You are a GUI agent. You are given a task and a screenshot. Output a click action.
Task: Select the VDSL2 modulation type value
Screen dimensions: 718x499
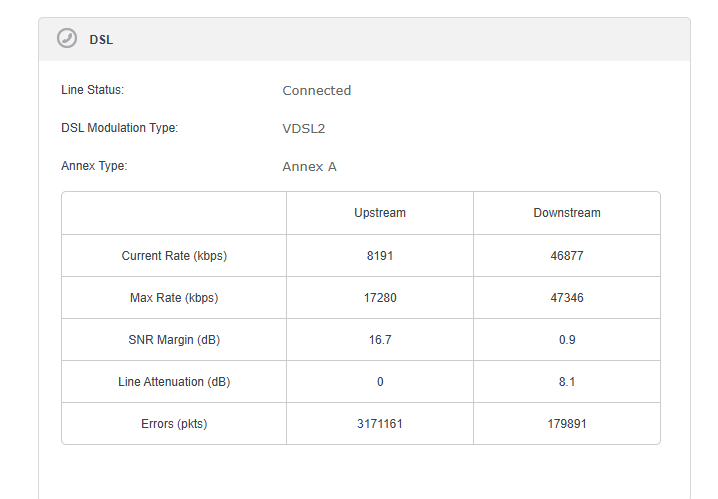click(304, 128)
